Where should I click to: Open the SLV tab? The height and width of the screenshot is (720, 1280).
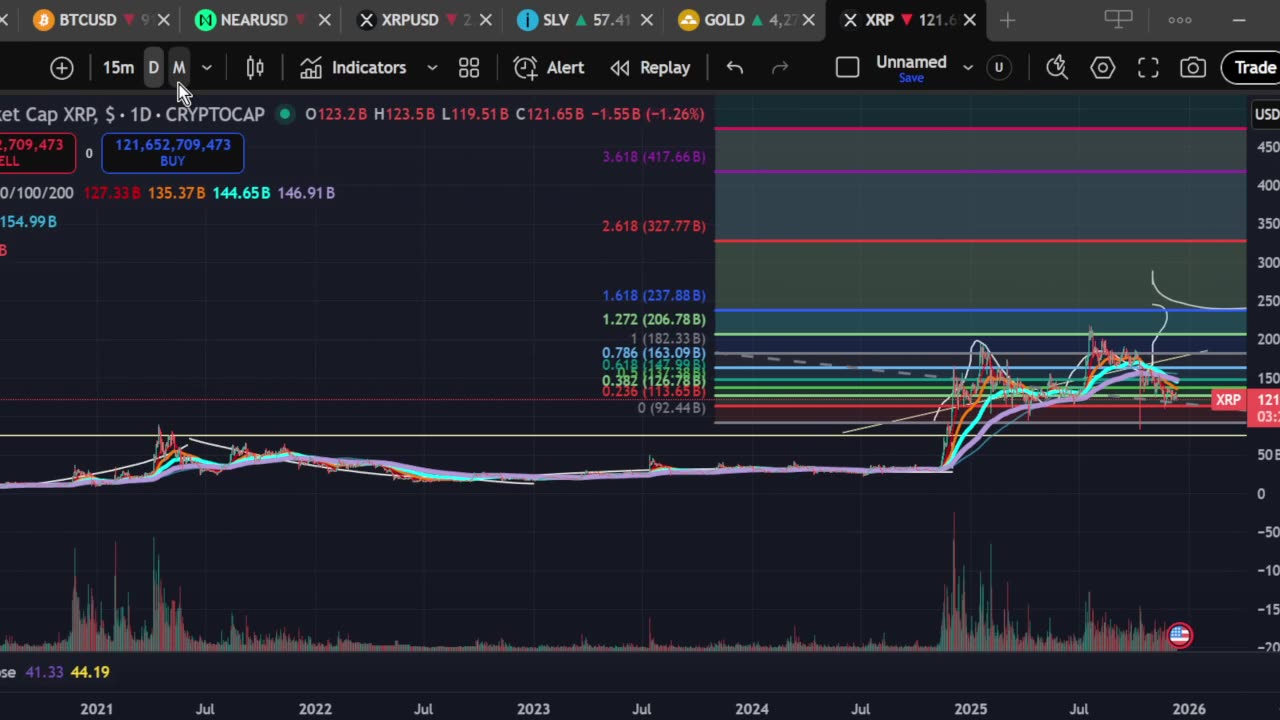(x=575, y=20)
